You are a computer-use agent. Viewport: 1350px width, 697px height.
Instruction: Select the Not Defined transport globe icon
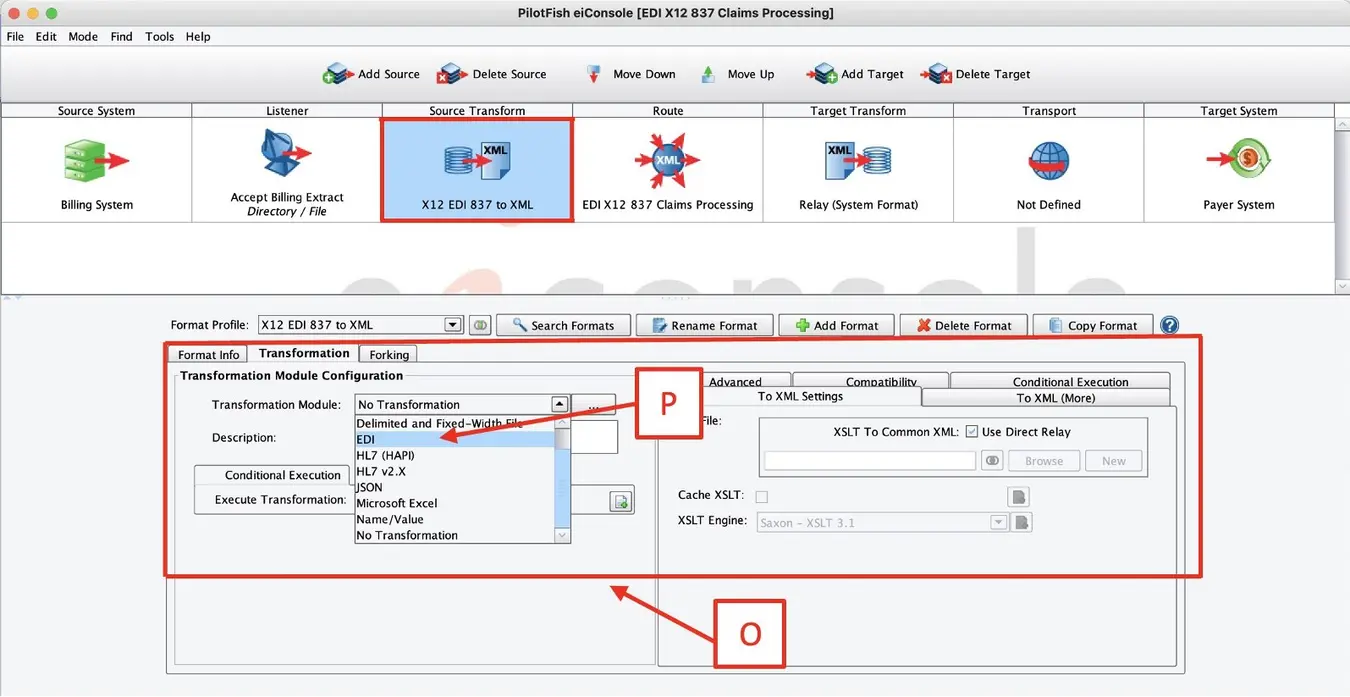(1049, 160)
